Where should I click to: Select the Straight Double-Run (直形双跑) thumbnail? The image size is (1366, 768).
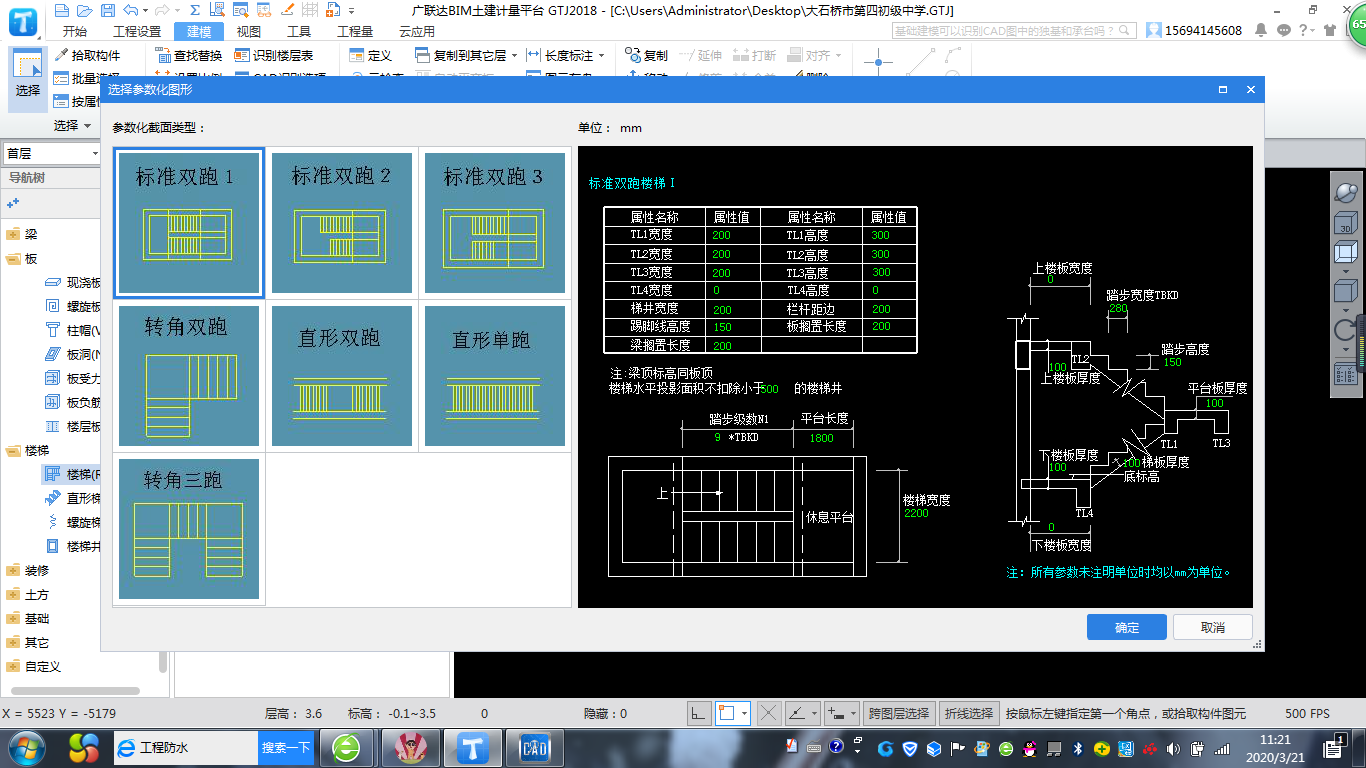[342, 376]
